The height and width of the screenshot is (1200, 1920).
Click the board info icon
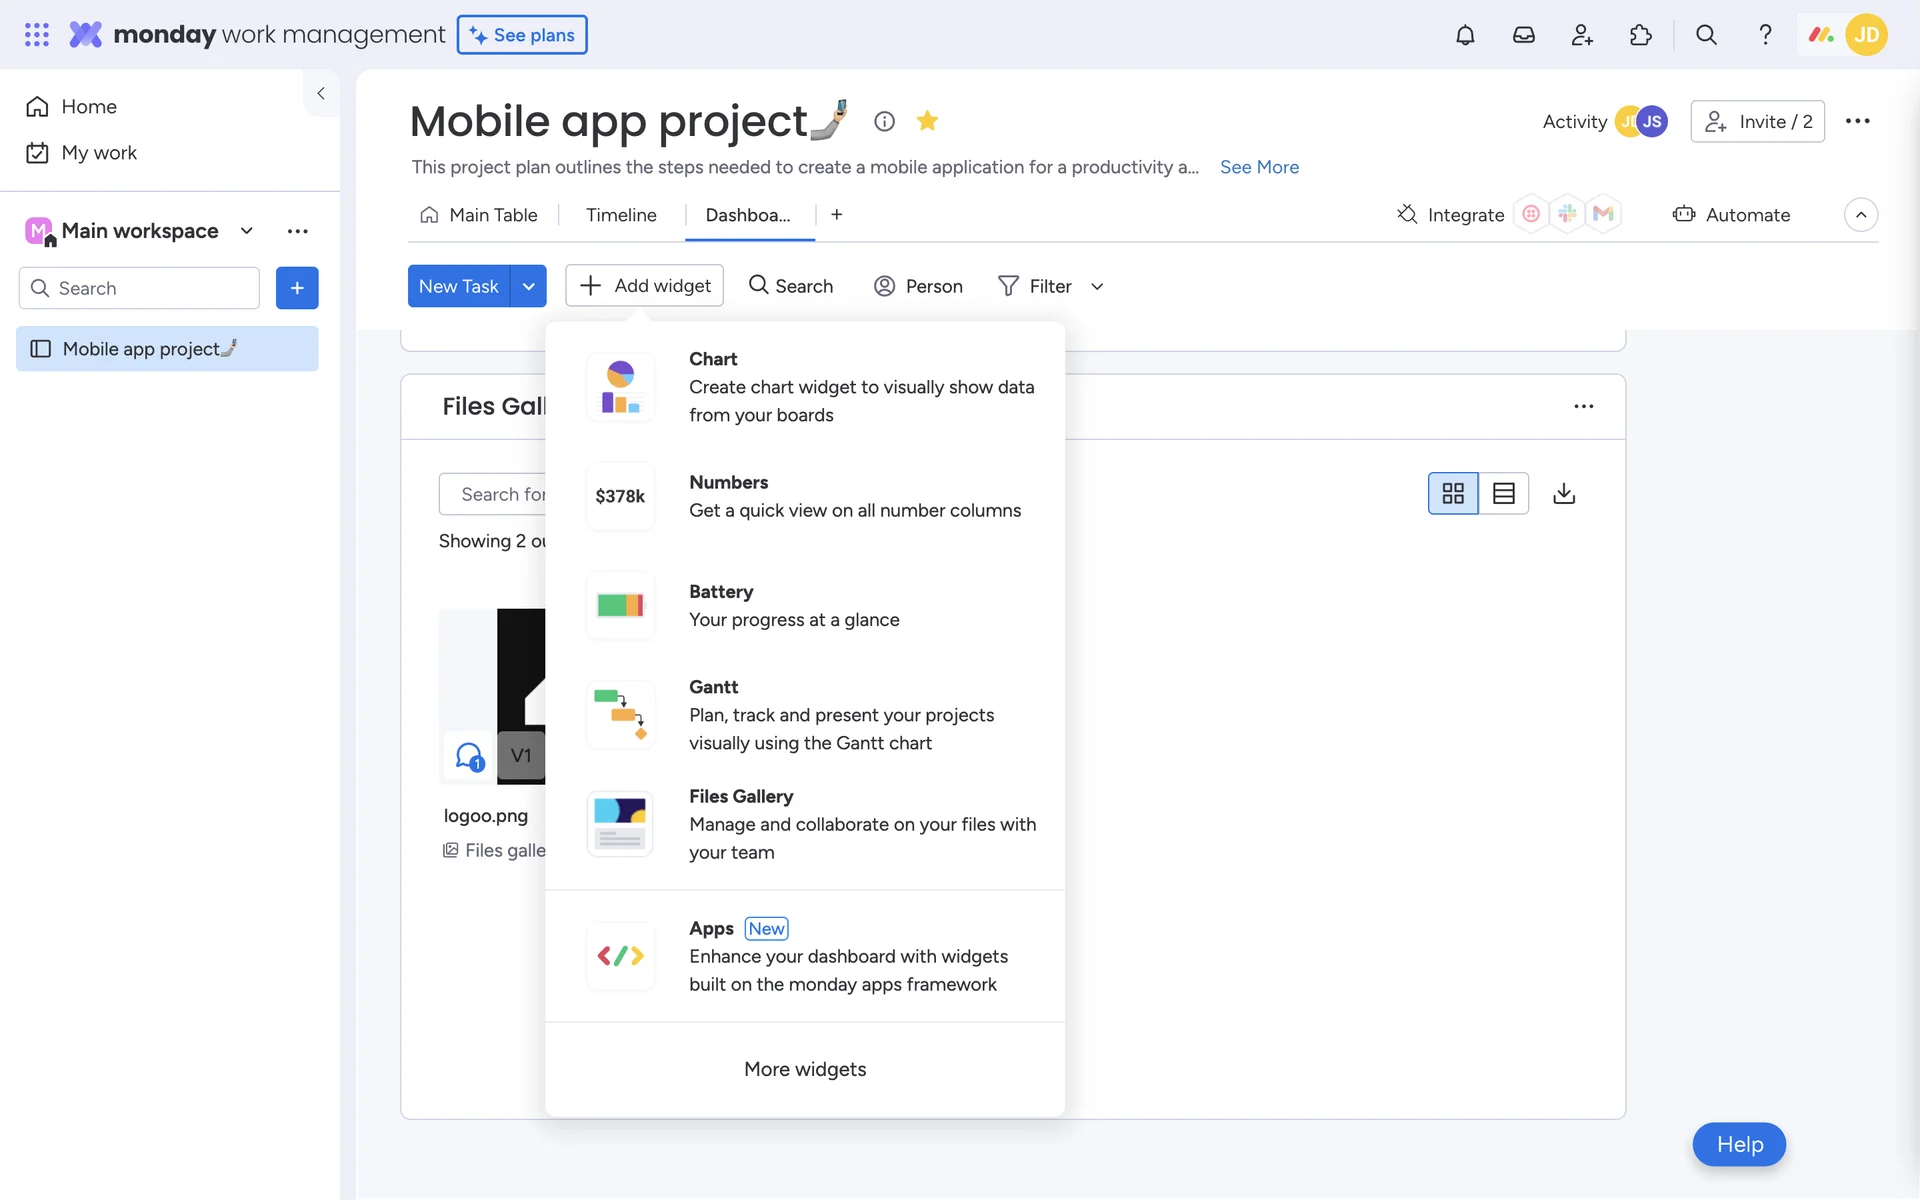(x=884, y=121)
